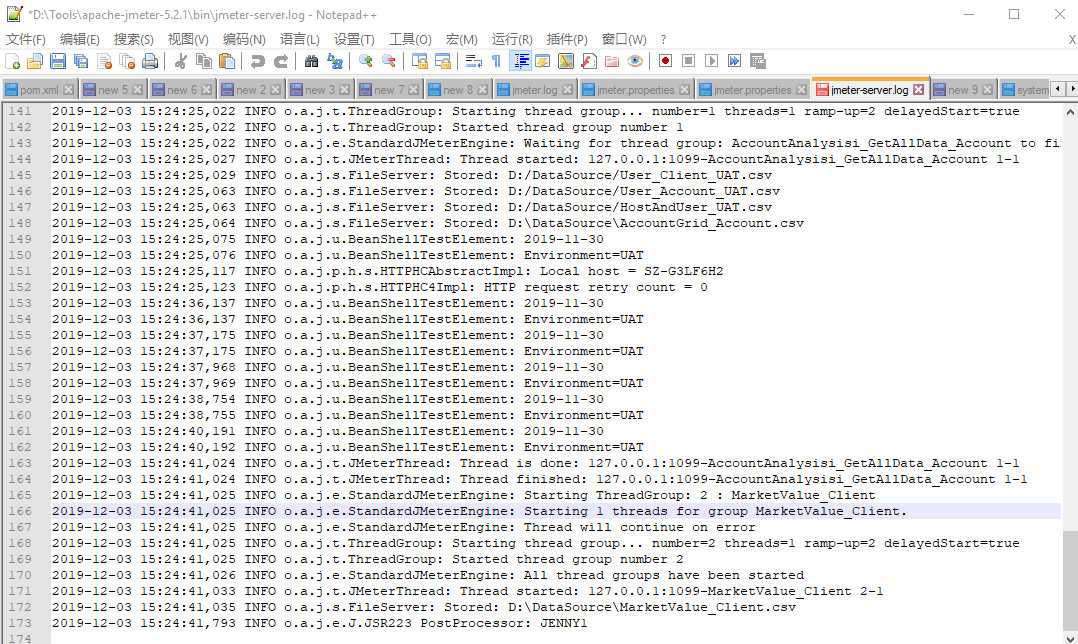Viewport: 1078px width, 644px height.
Task: Click the Redo arrow icon
Action: click(281, 61)
